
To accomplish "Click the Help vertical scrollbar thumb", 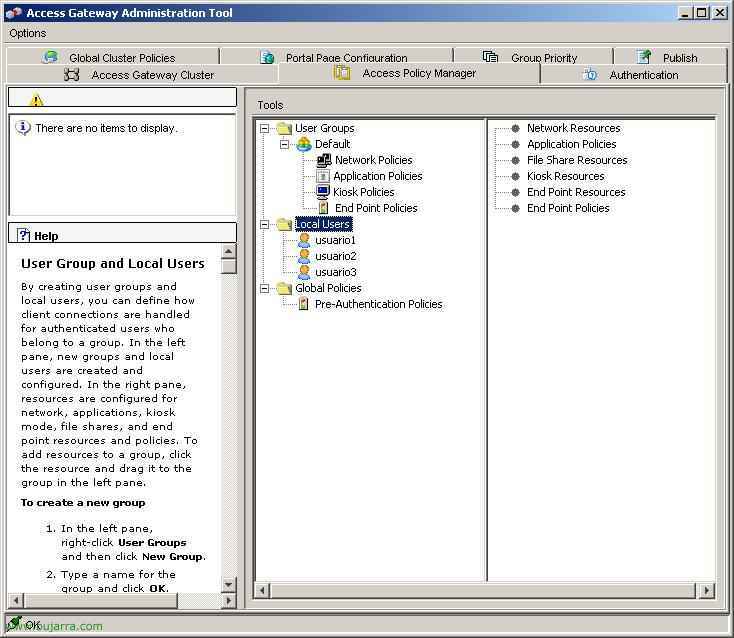I will click(228, 266).
